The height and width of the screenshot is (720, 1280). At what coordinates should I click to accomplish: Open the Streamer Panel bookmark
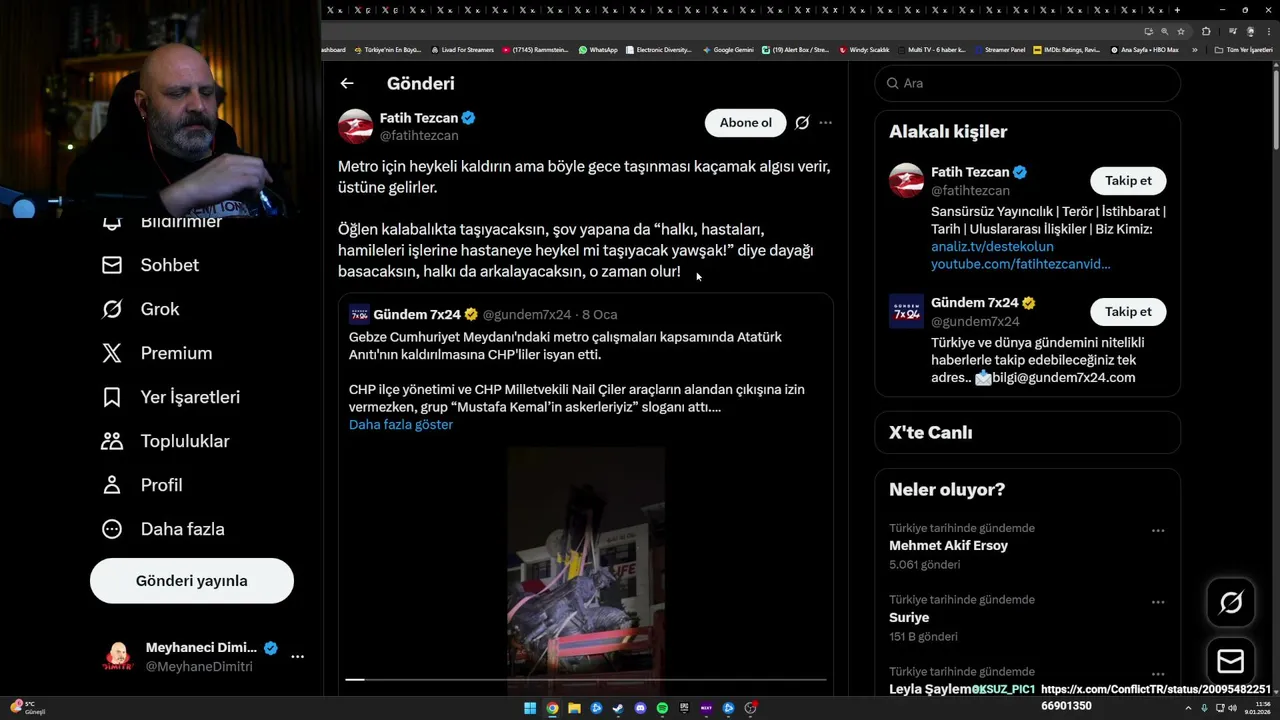click(999, 49)
